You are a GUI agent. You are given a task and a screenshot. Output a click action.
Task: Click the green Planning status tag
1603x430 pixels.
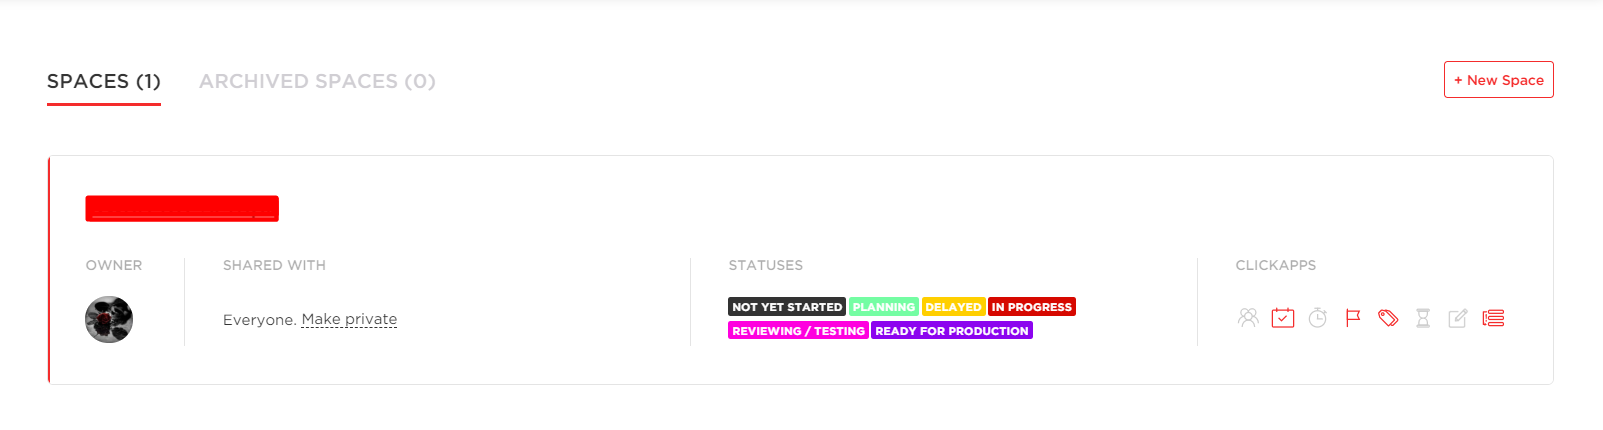[883, 307]
